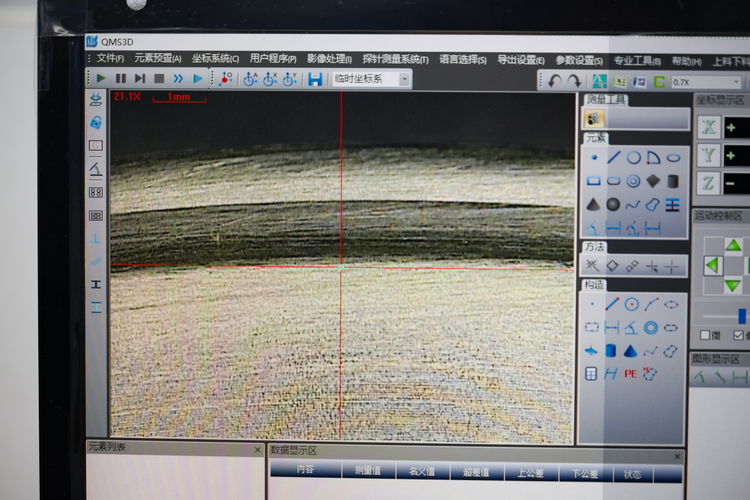Open the 导出设置(E) menu
Image resolution: width=750 pixels, height=500 pixels.
(x=521, y=60)
